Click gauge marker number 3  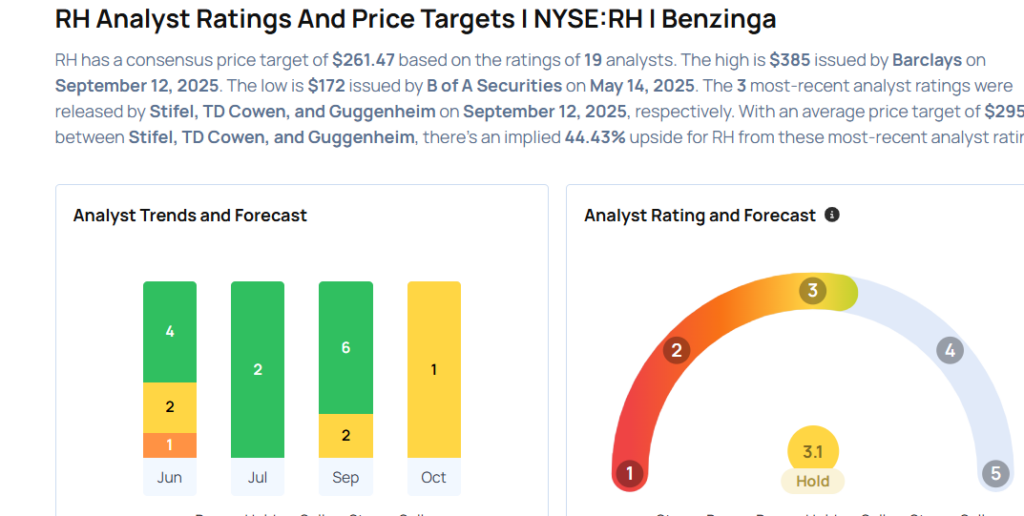813,291
